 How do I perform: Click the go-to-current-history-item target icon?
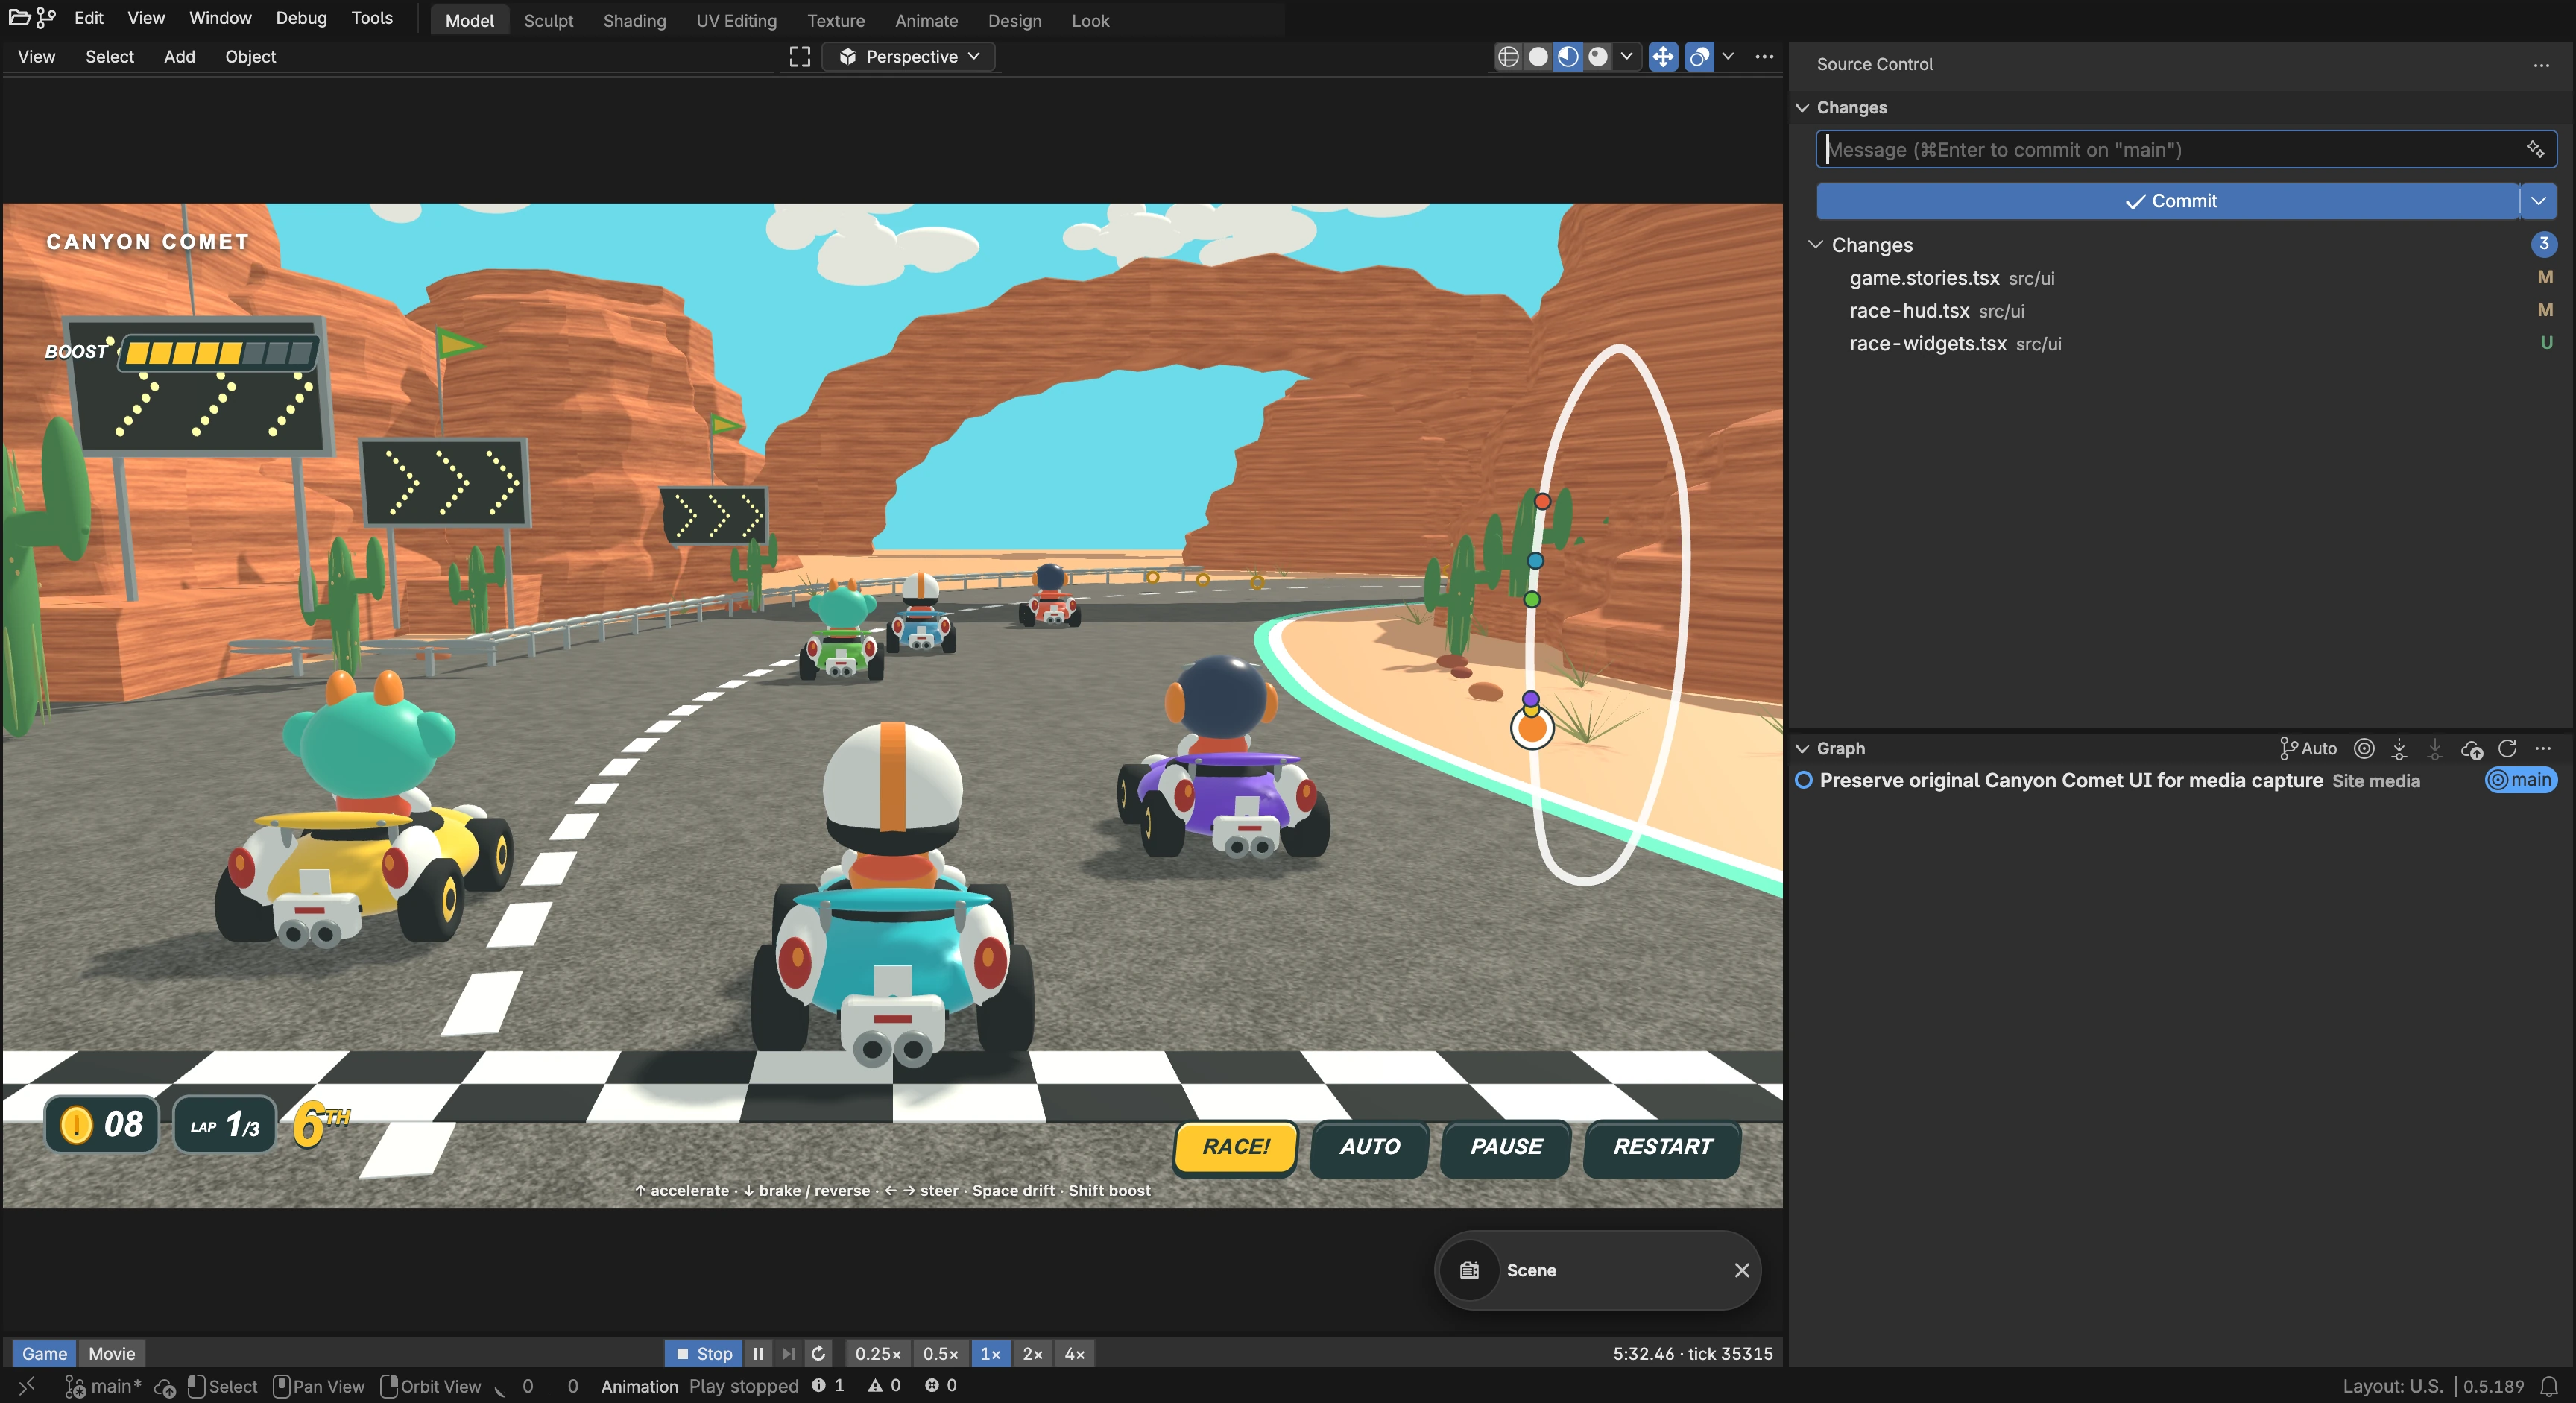(x=2364, y=748)
